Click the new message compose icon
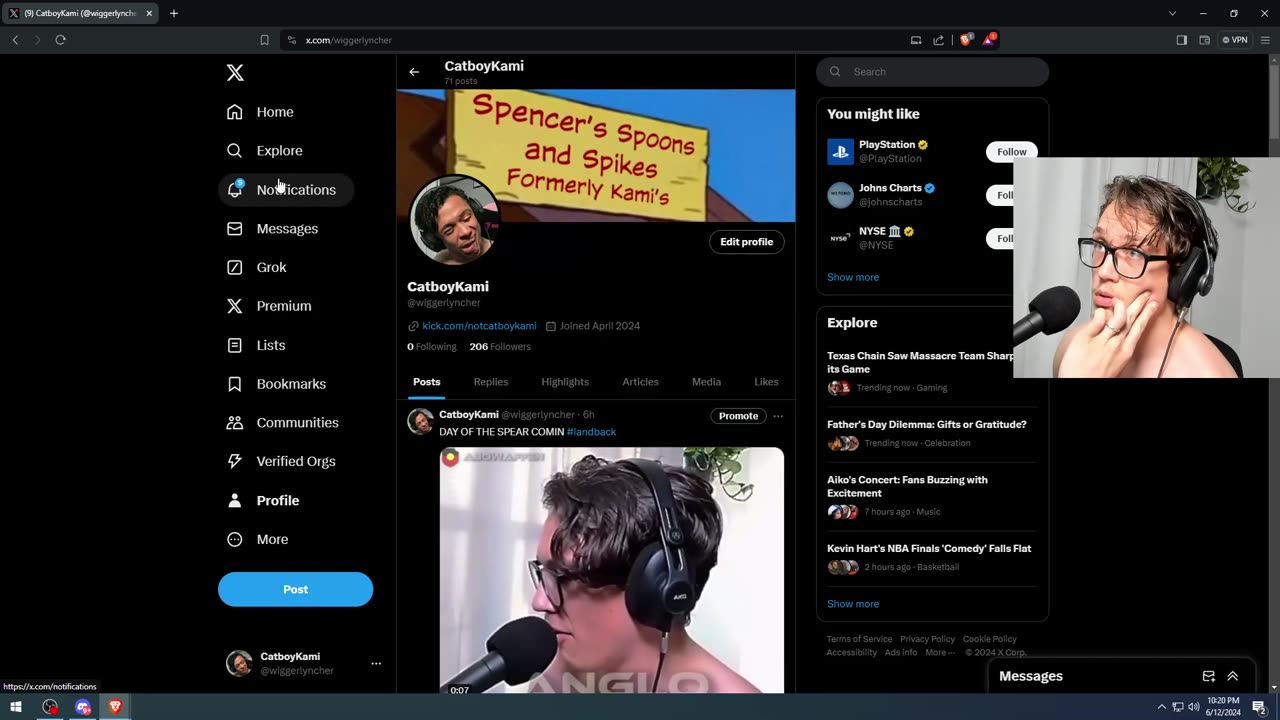This screenshot has width=1280, height=720. (1208, 676)
